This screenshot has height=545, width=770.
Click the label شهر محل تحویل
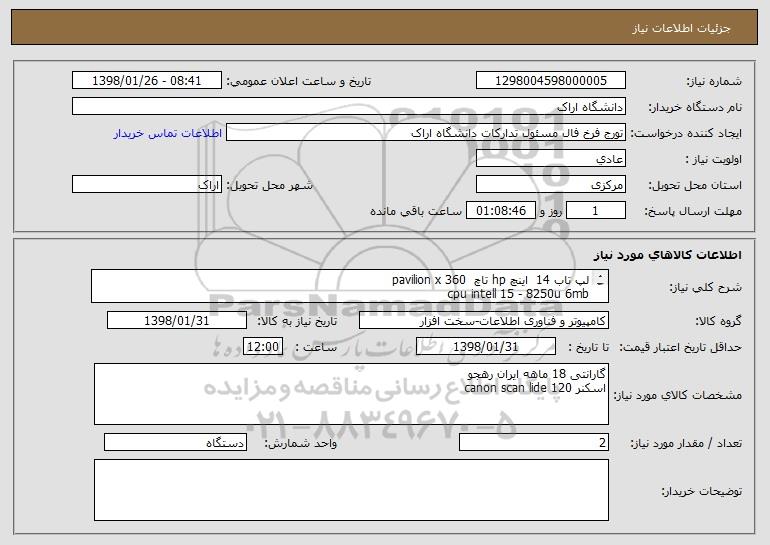pyautogui.click(x=269, y=186)
